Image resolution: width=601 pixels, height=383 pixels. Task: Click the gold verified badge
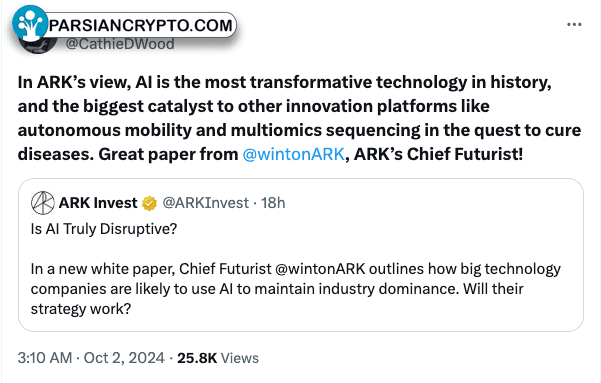coord(149,203)
